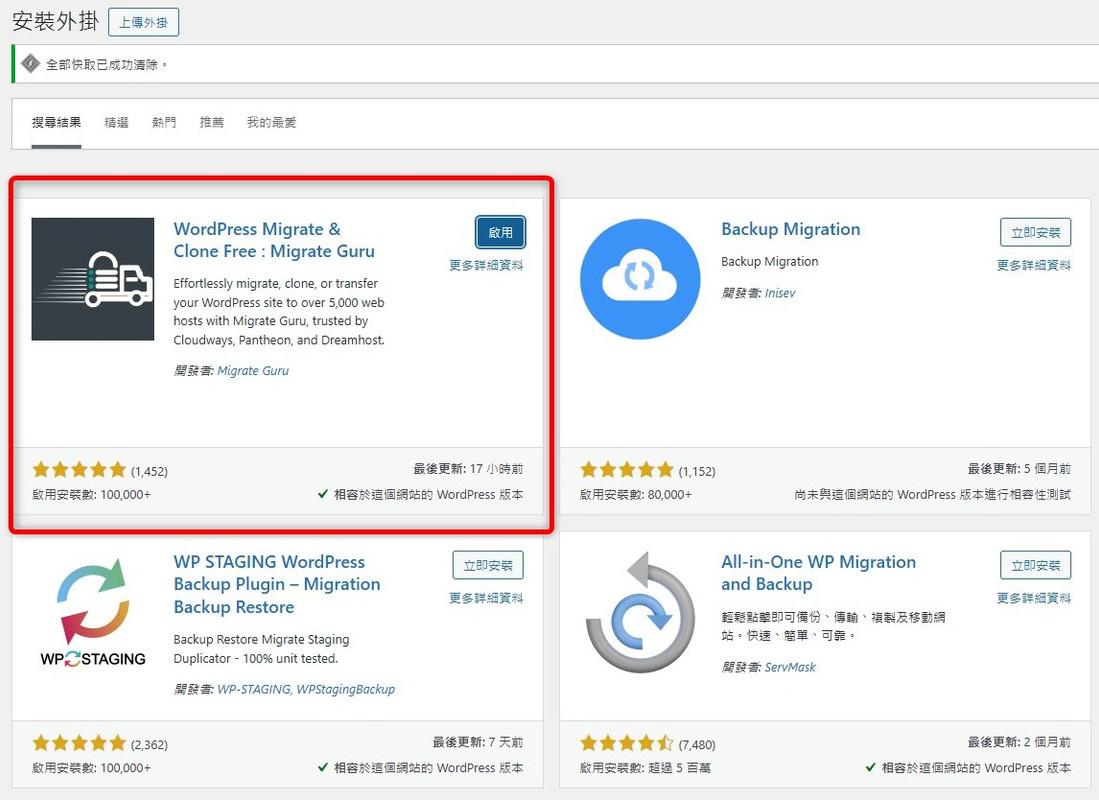Click the All-in-One WP Migration icon
Screen dimensions: 1099x800
tap(640, 612)
